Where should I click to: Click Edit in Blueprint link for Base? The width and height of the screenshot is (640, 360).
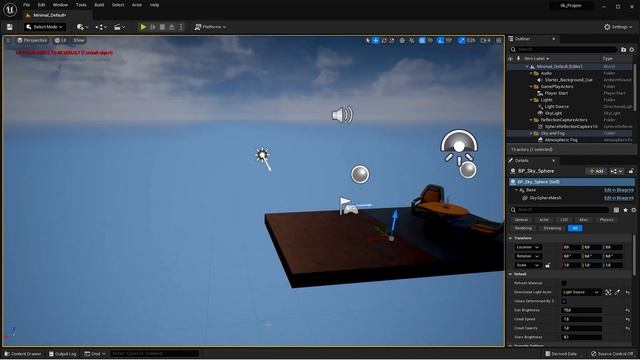click(x=619, y=190)
